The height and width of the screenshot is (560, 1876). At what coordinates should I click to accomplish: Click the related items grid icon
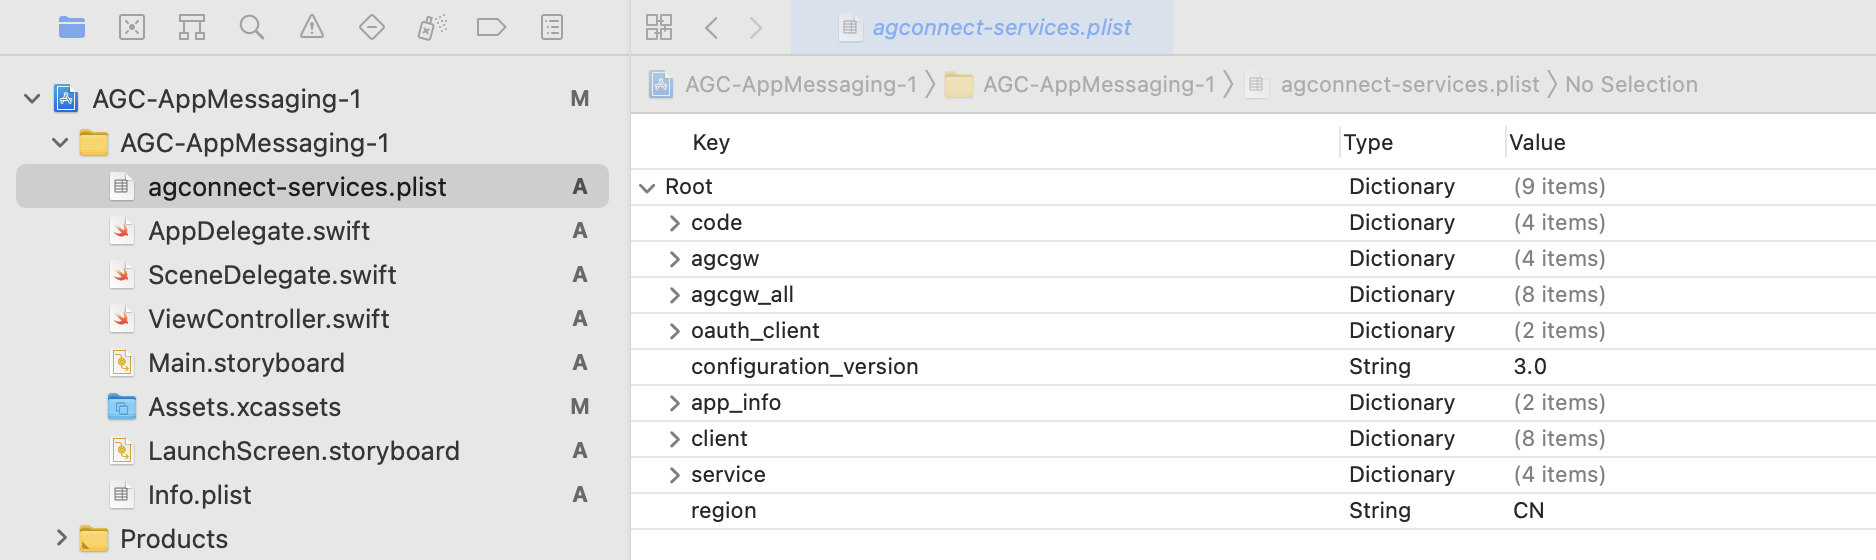pyautogui.click(x=659, y=27)
